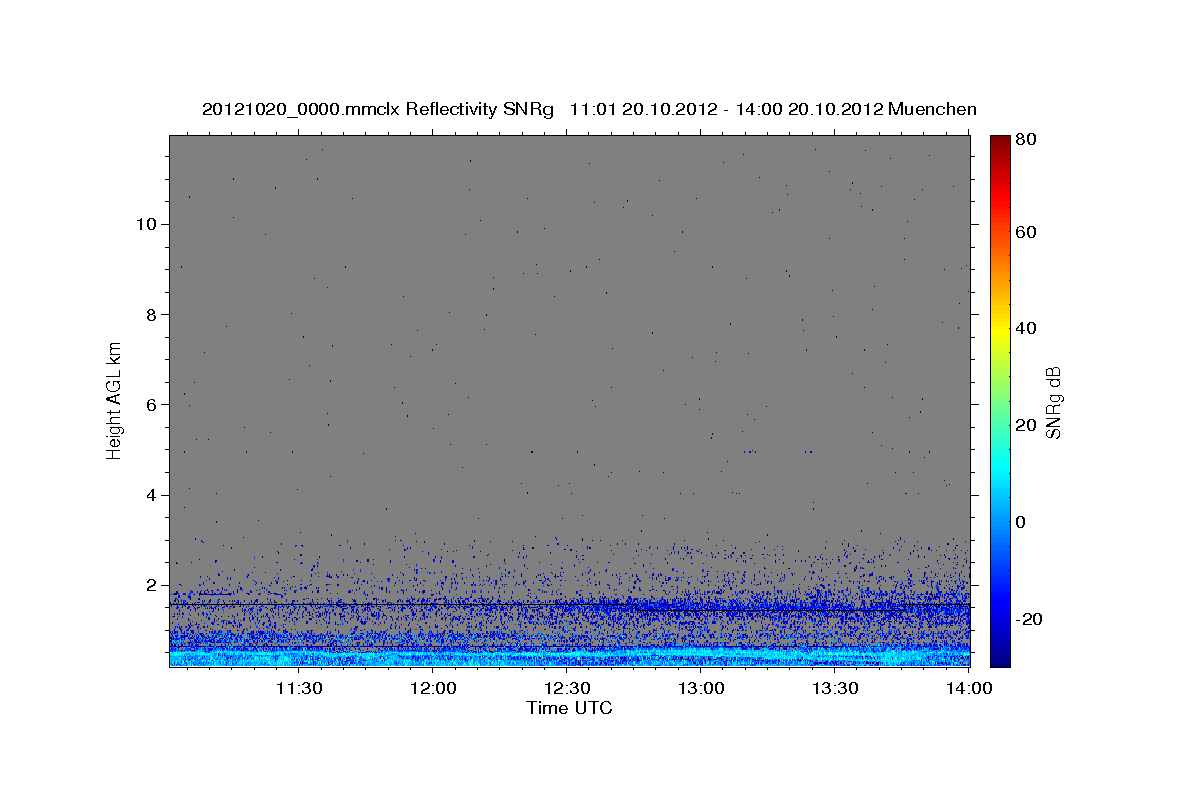Click the black horizontal line near 1.5 km
This screenshot has height=800, width=1200.
coord(569,605)
